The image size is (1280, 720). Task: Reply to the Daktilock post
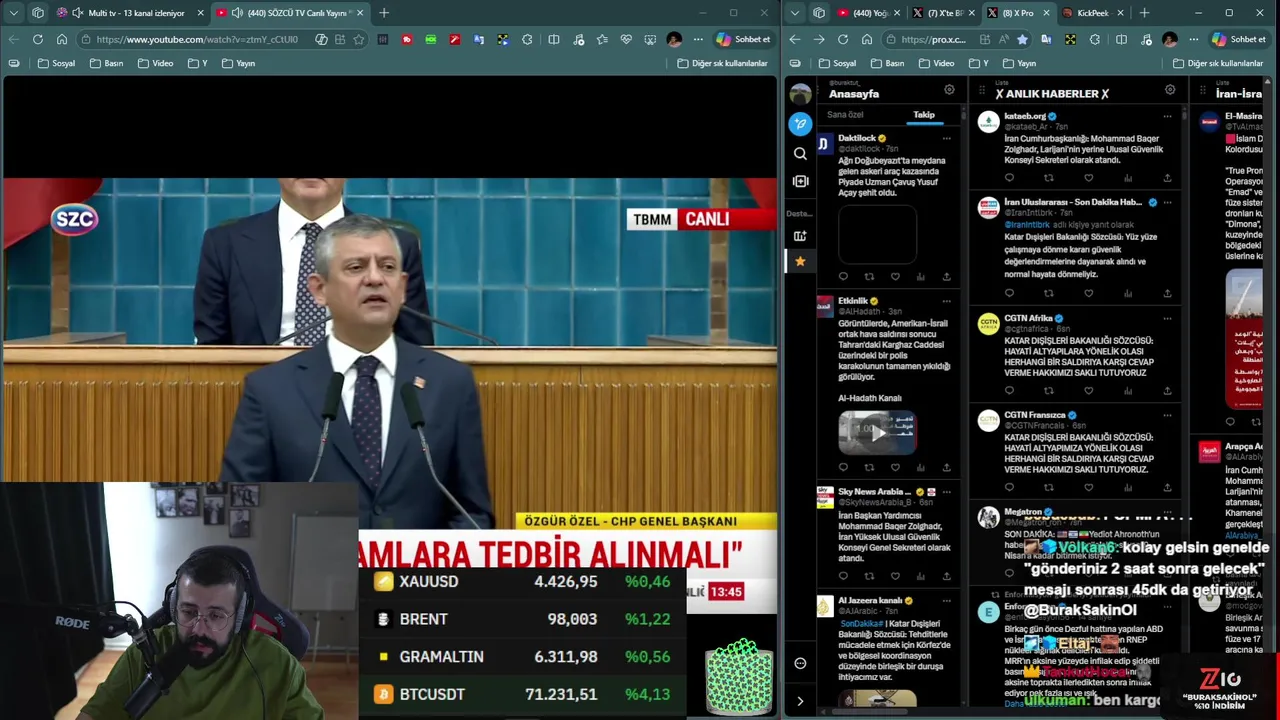click(x=843, y=277)
